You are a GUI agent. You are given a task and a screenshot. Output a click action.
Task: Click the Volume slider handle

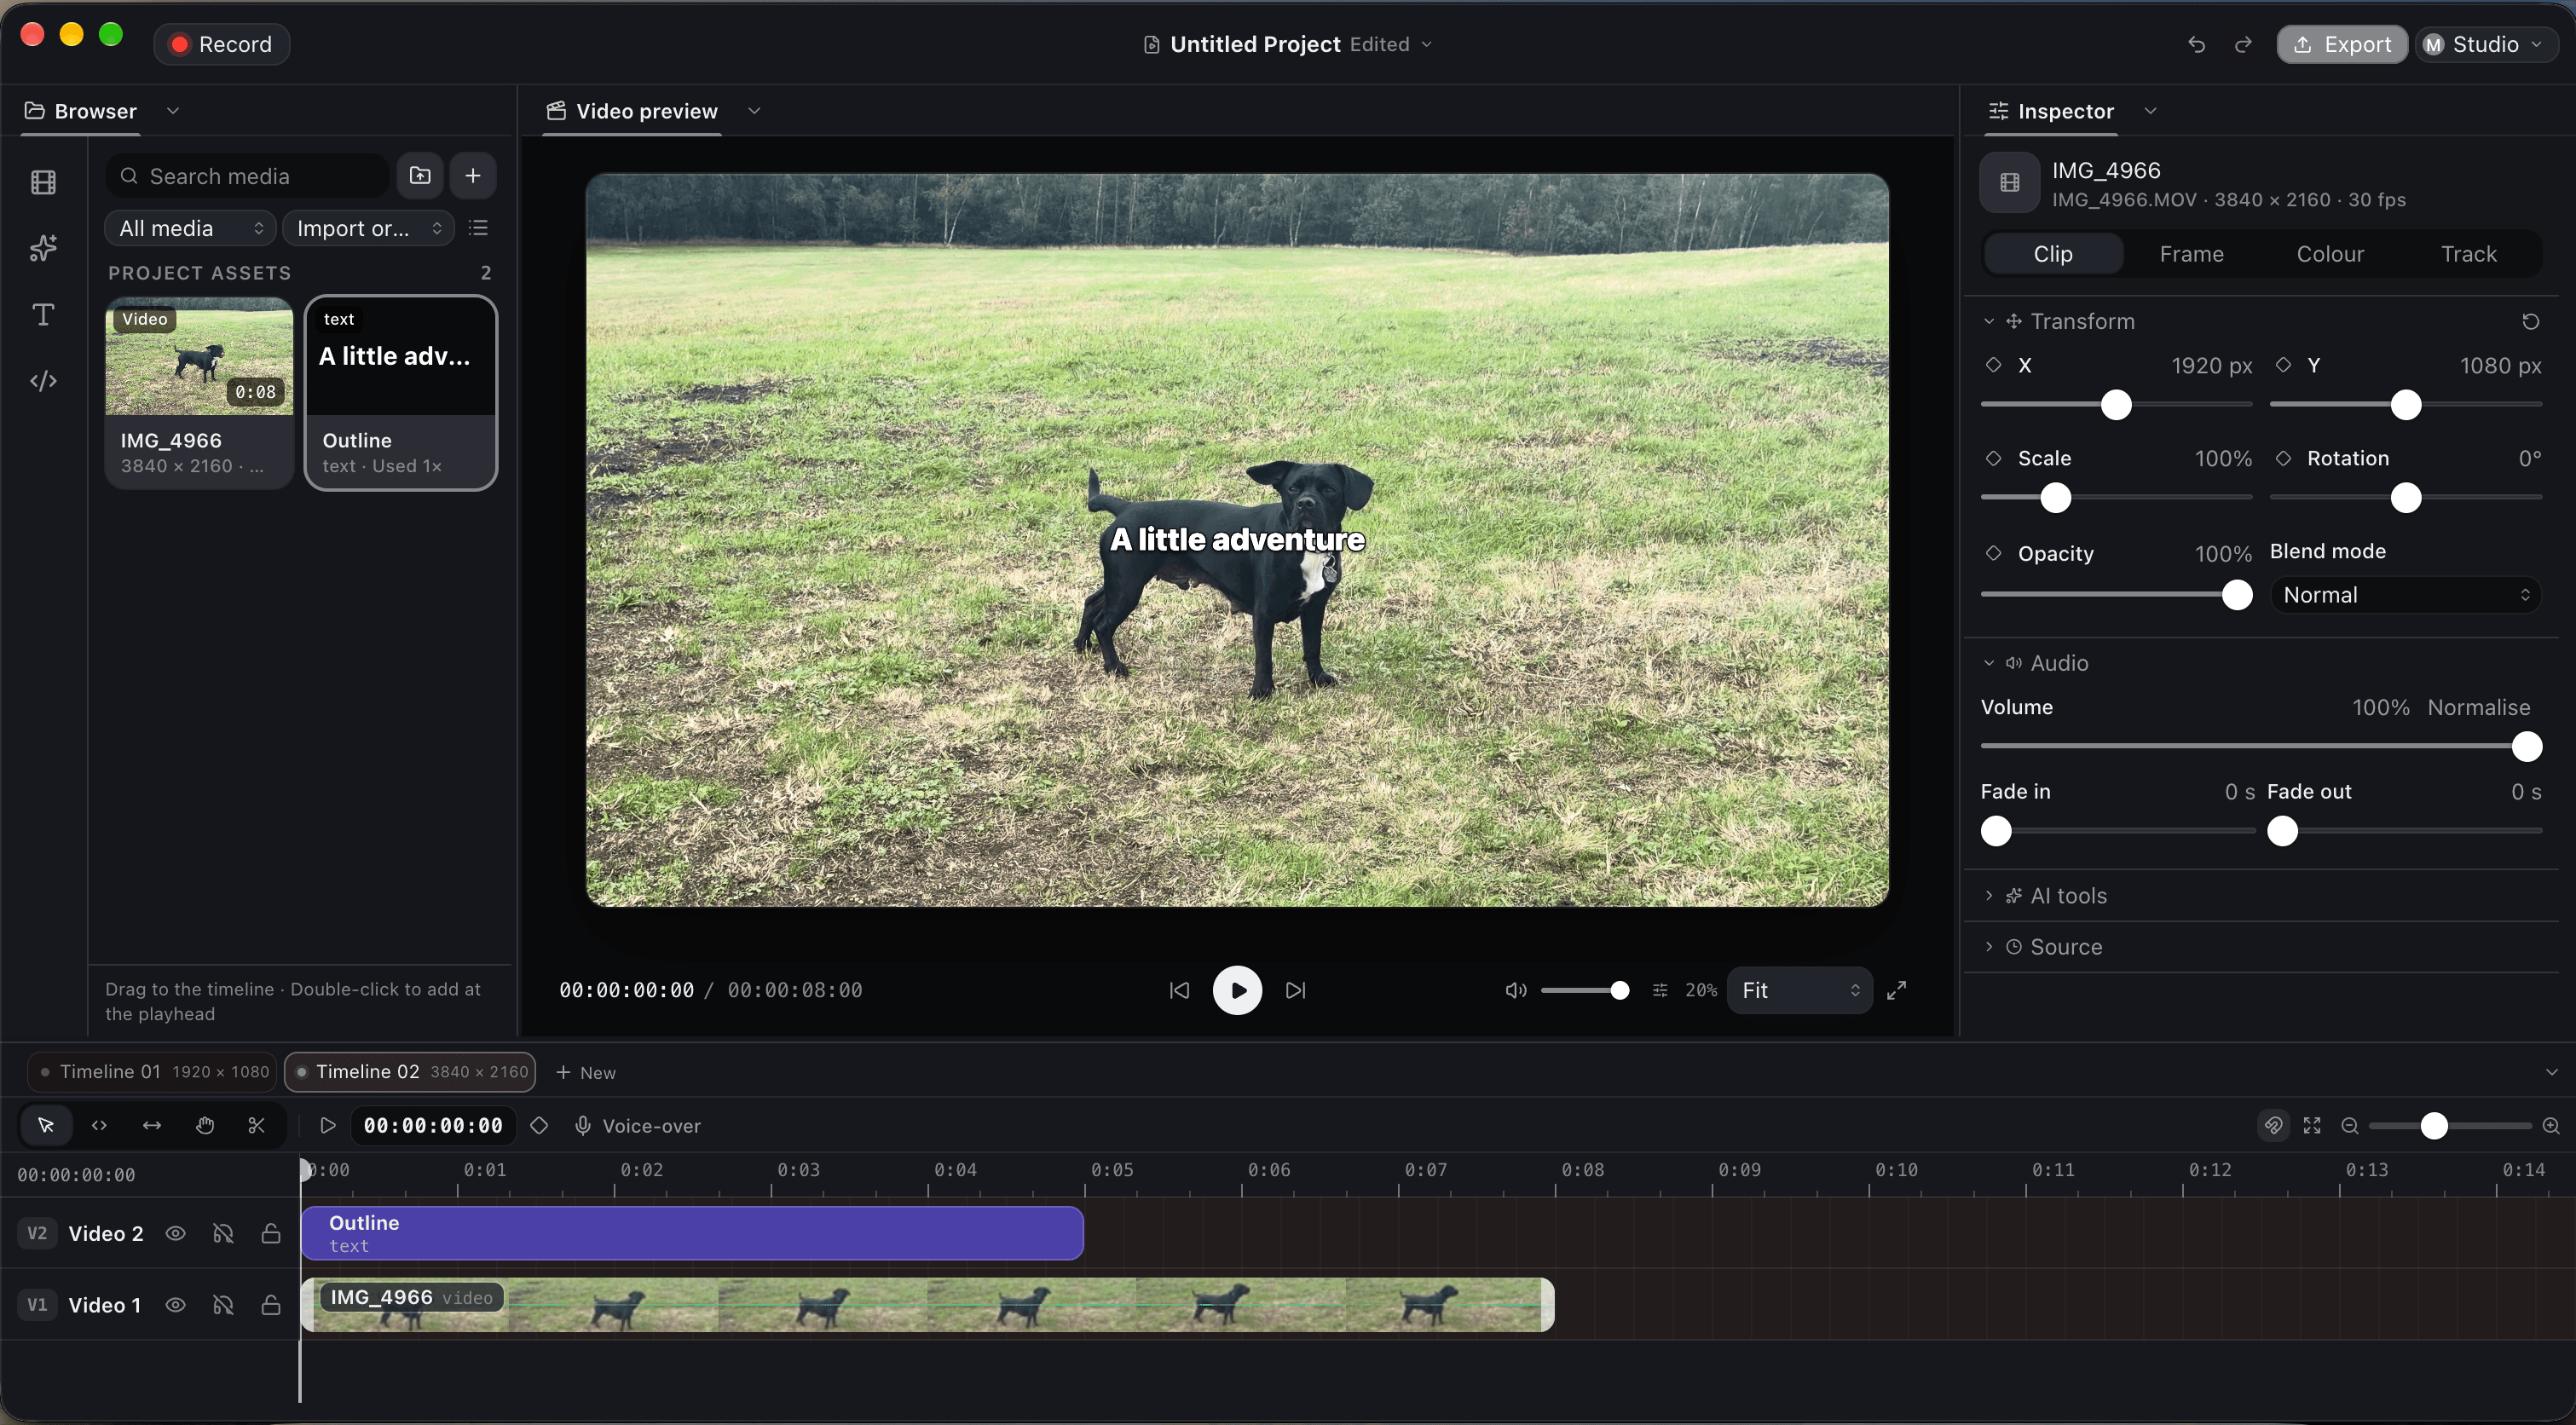2526,746
